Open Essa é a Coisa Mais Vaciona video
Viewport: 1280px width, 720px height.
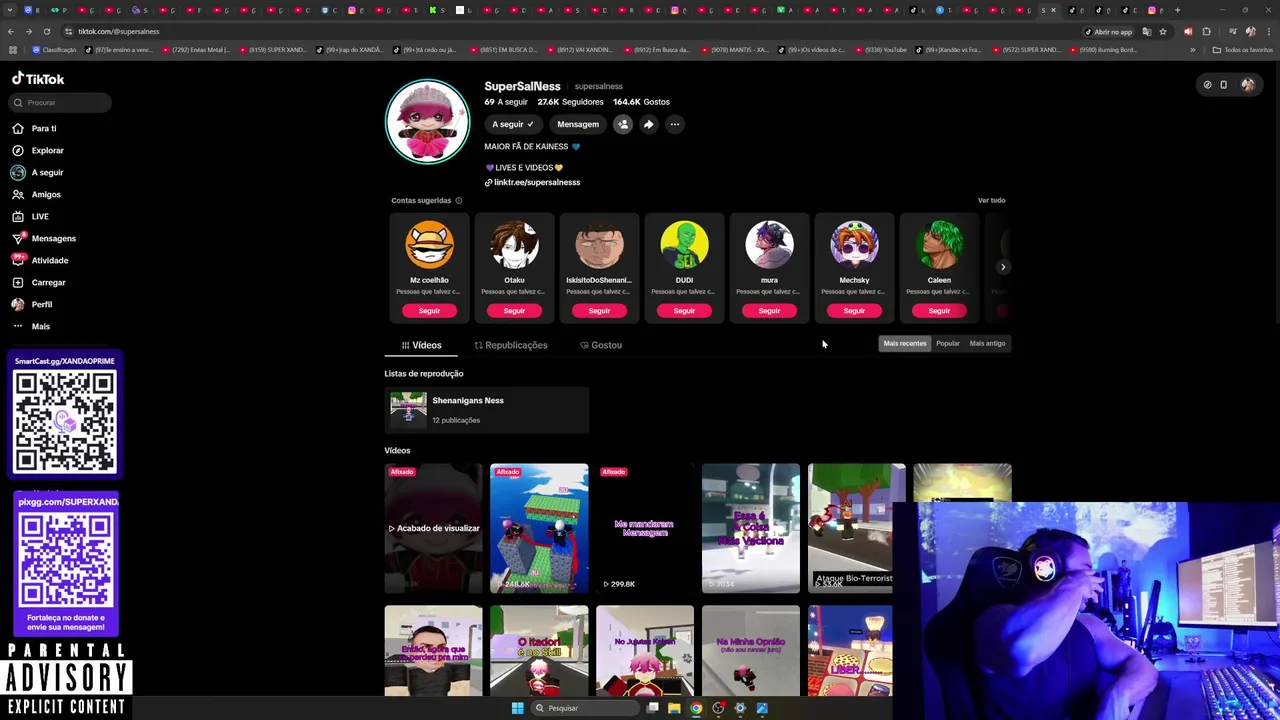(751, 528)
